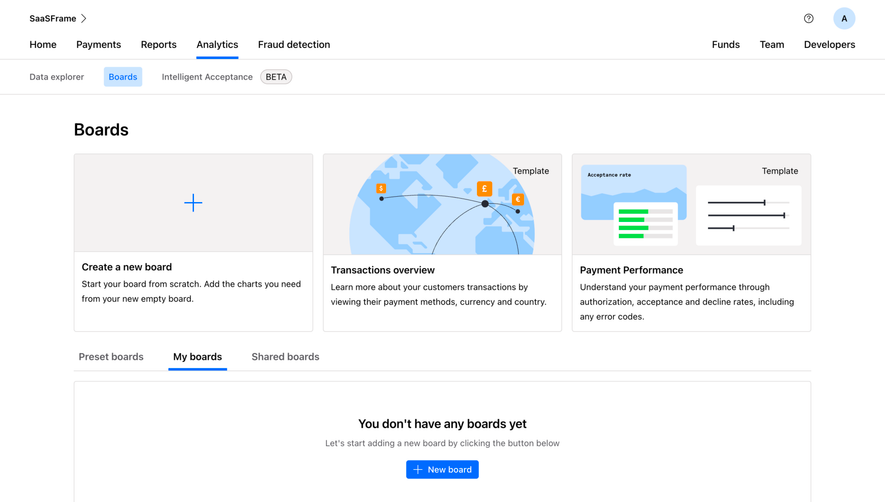This screenshot has height=502, width=885.
Task: Open the Reports page
Action: (159, 45)
